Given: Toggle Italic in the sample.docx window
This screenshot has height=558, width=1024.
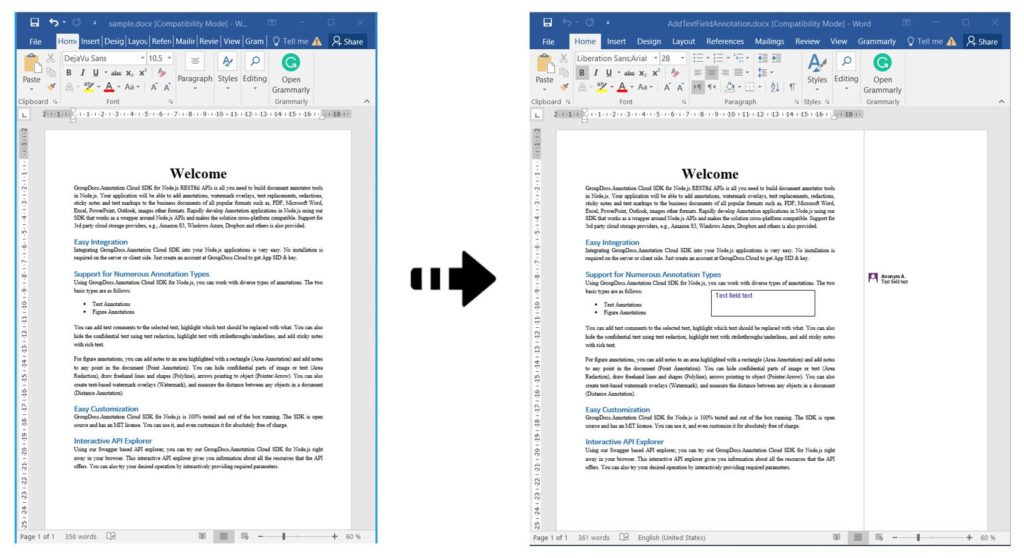Looking at the screenshot, I should (82, 73).
